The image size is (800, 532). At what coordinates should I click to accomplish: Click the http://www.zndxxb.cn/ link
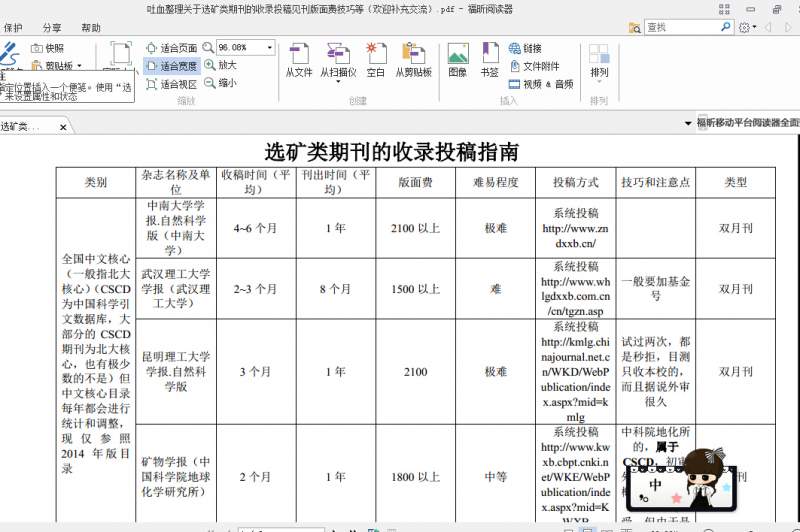[x=576, y=236]
